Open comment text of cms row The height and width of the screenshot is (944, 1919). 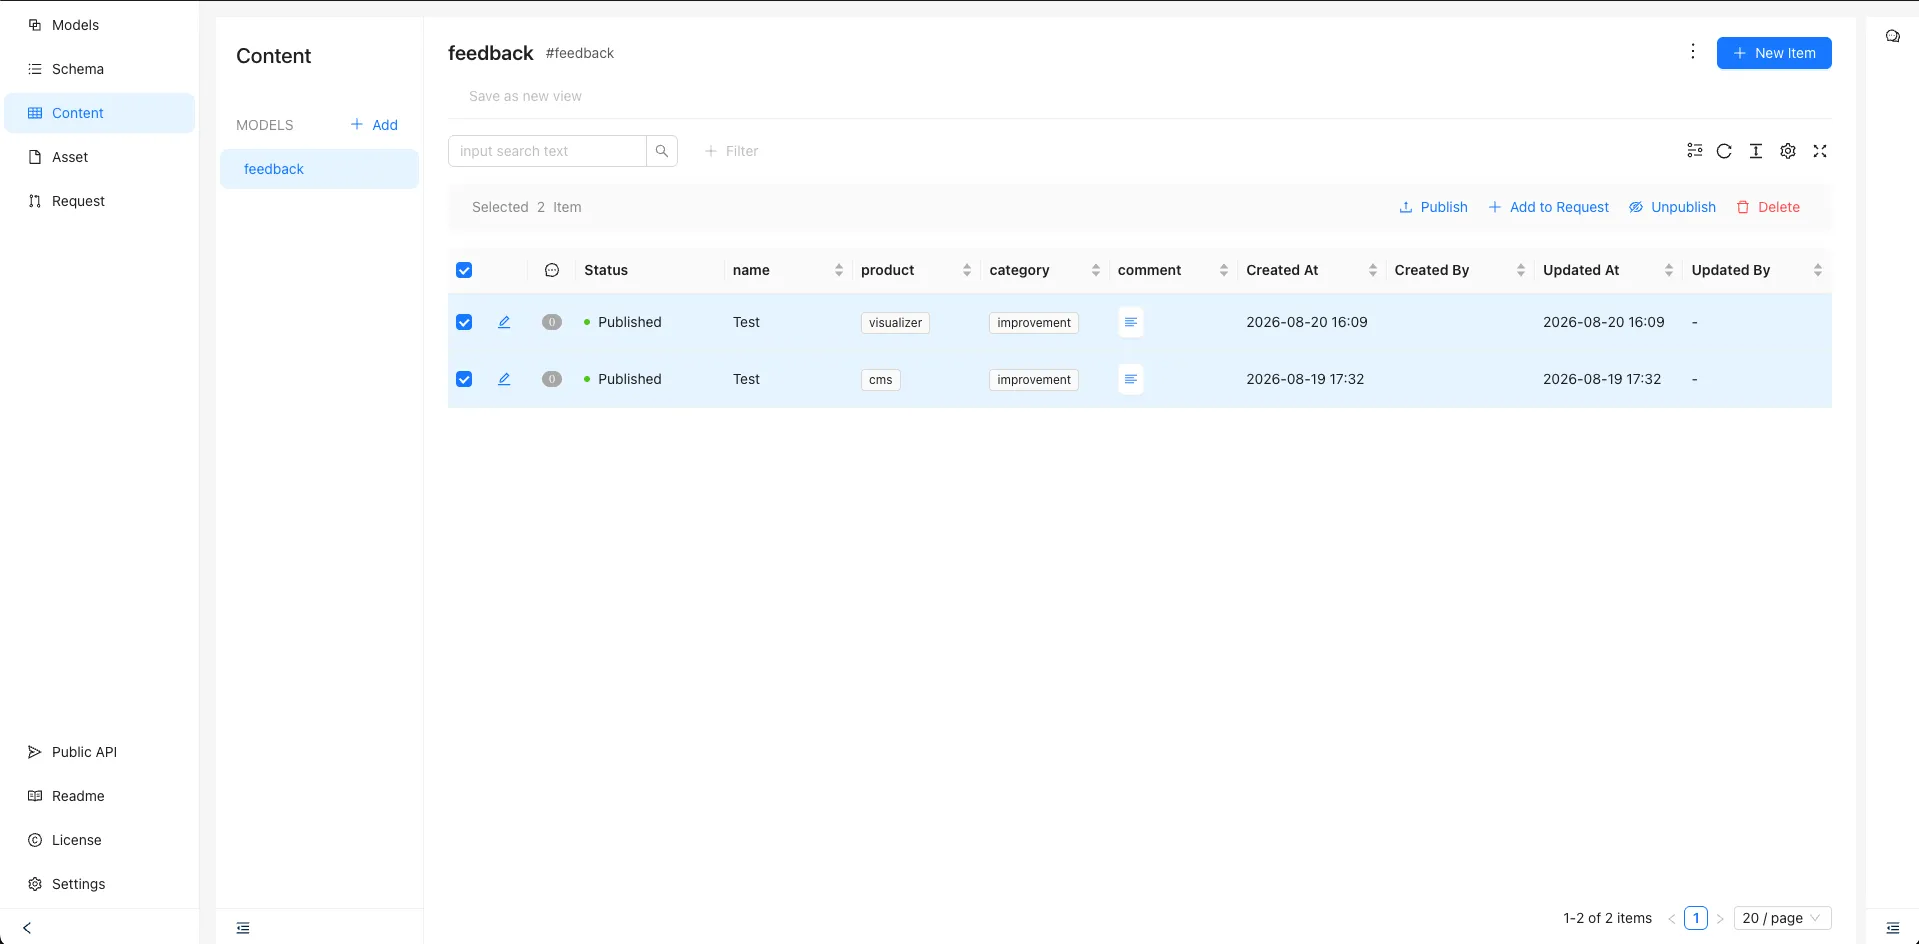pos(1131,379)
